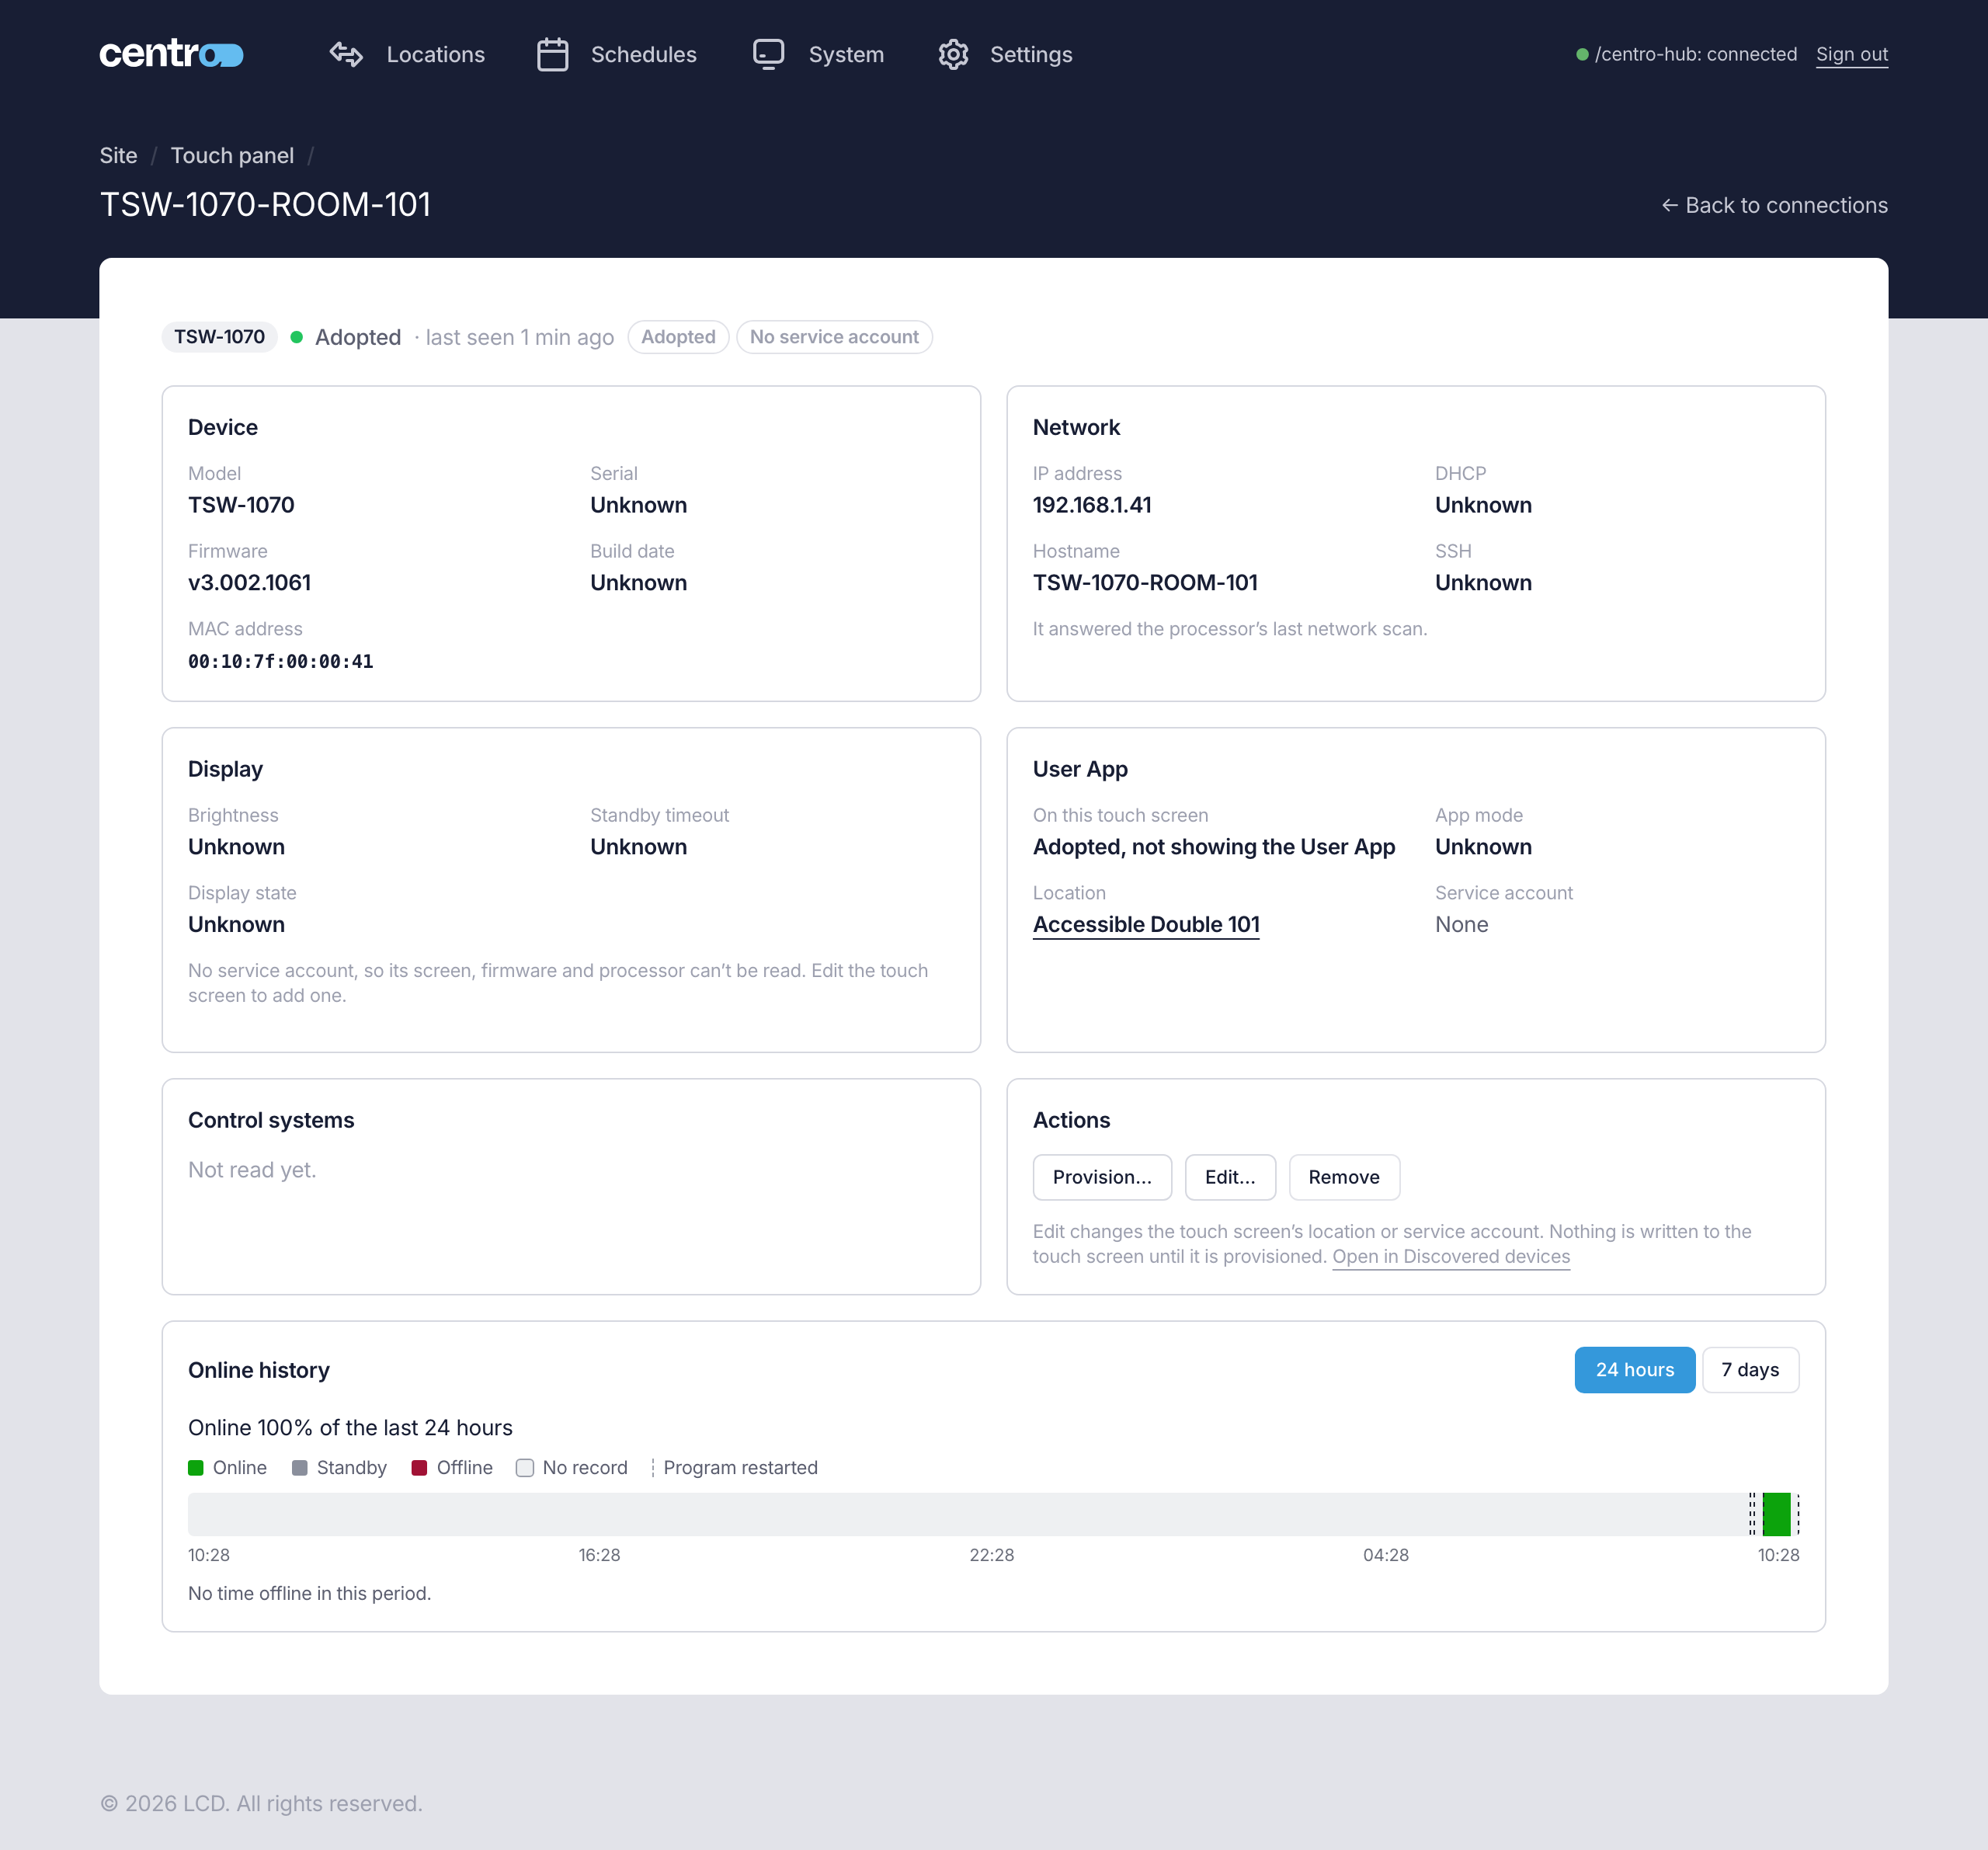This screenshot has width=1988, height=1850.
Task: Click the green Online legend swatch
Action: [196, 1467]
